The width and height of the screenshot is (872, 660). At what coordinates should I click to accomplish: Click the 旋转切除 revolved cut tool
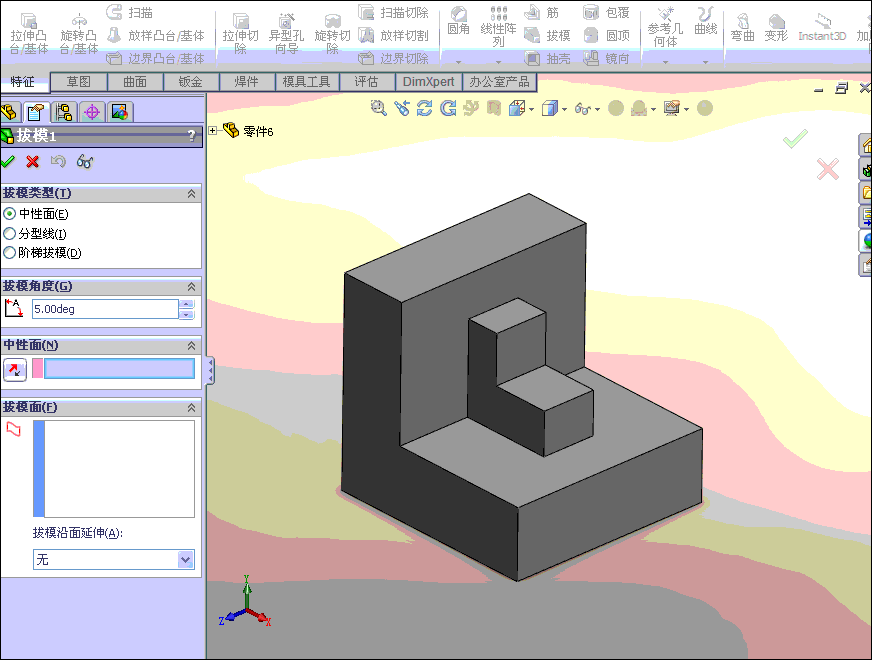pos(333,33)
